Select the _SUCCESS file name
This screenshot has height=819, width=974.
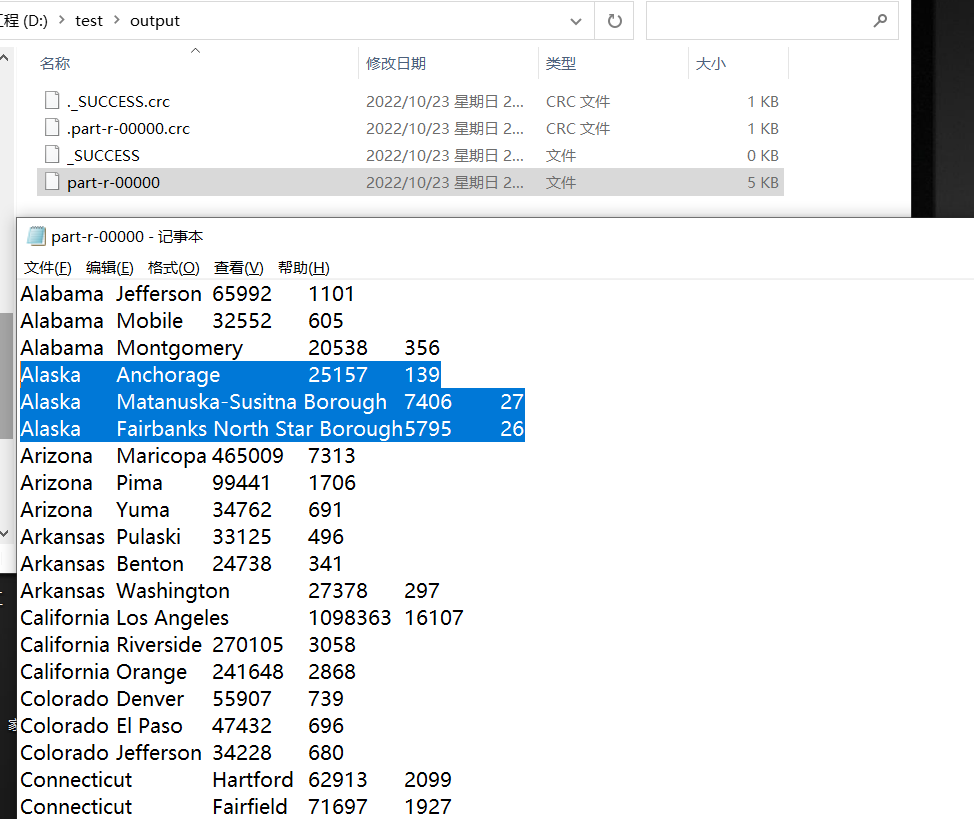click(103, 155)
